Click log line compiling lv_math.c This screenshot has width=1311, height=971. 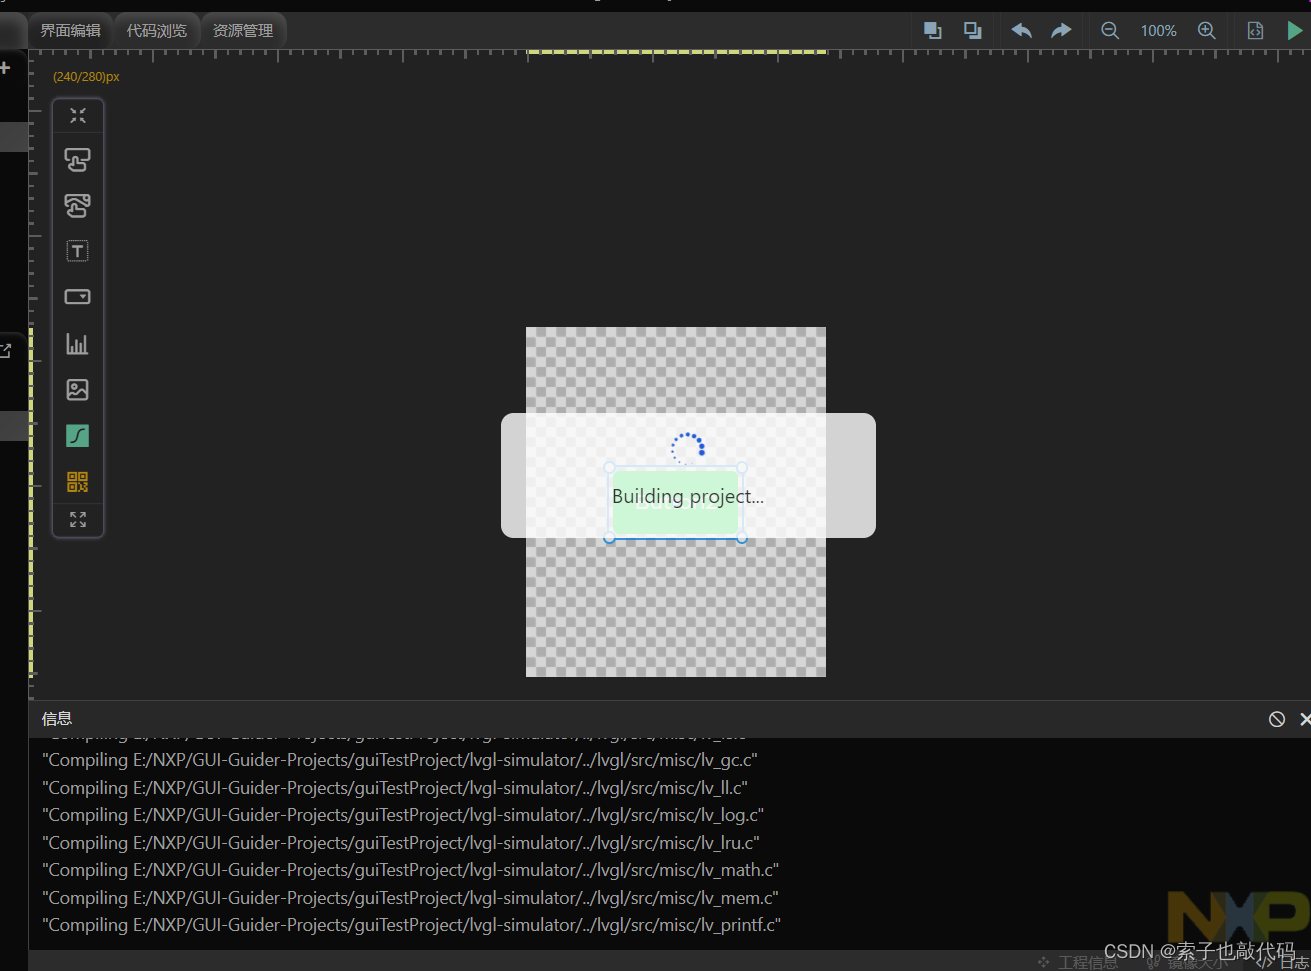pos(410,870)
